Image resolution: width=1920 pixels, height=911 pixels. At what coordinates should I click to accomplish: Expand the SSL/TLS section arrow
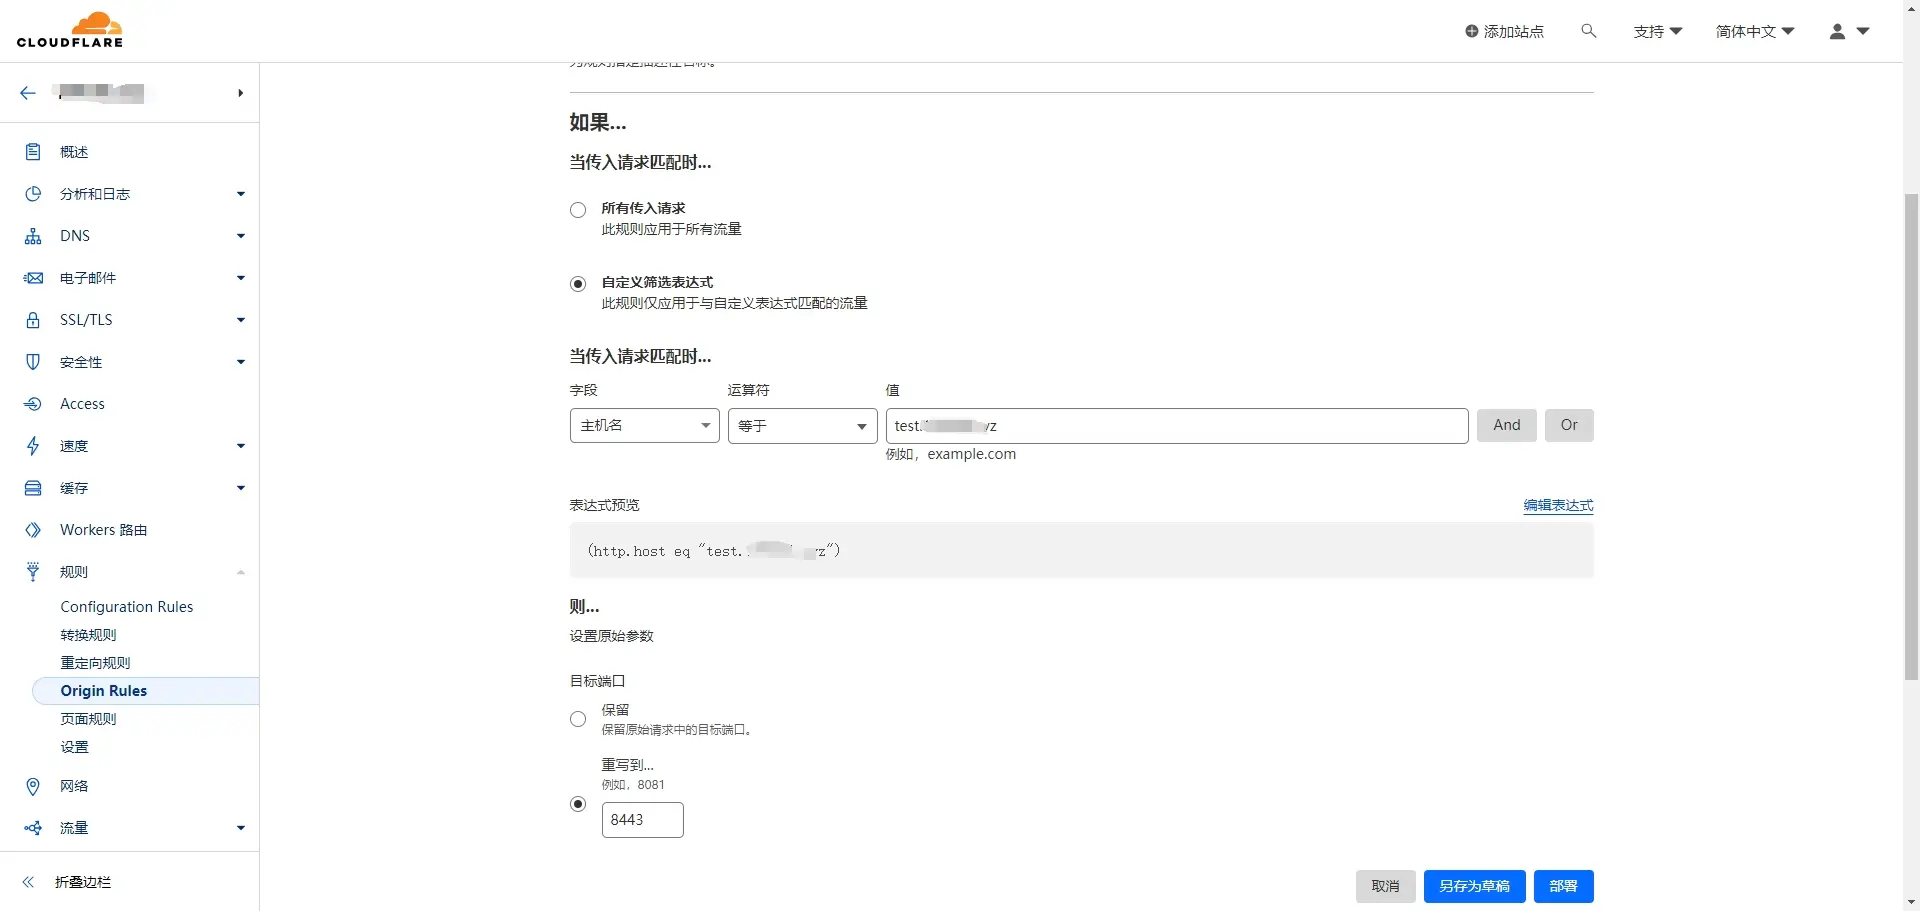(x=241, y=320)
